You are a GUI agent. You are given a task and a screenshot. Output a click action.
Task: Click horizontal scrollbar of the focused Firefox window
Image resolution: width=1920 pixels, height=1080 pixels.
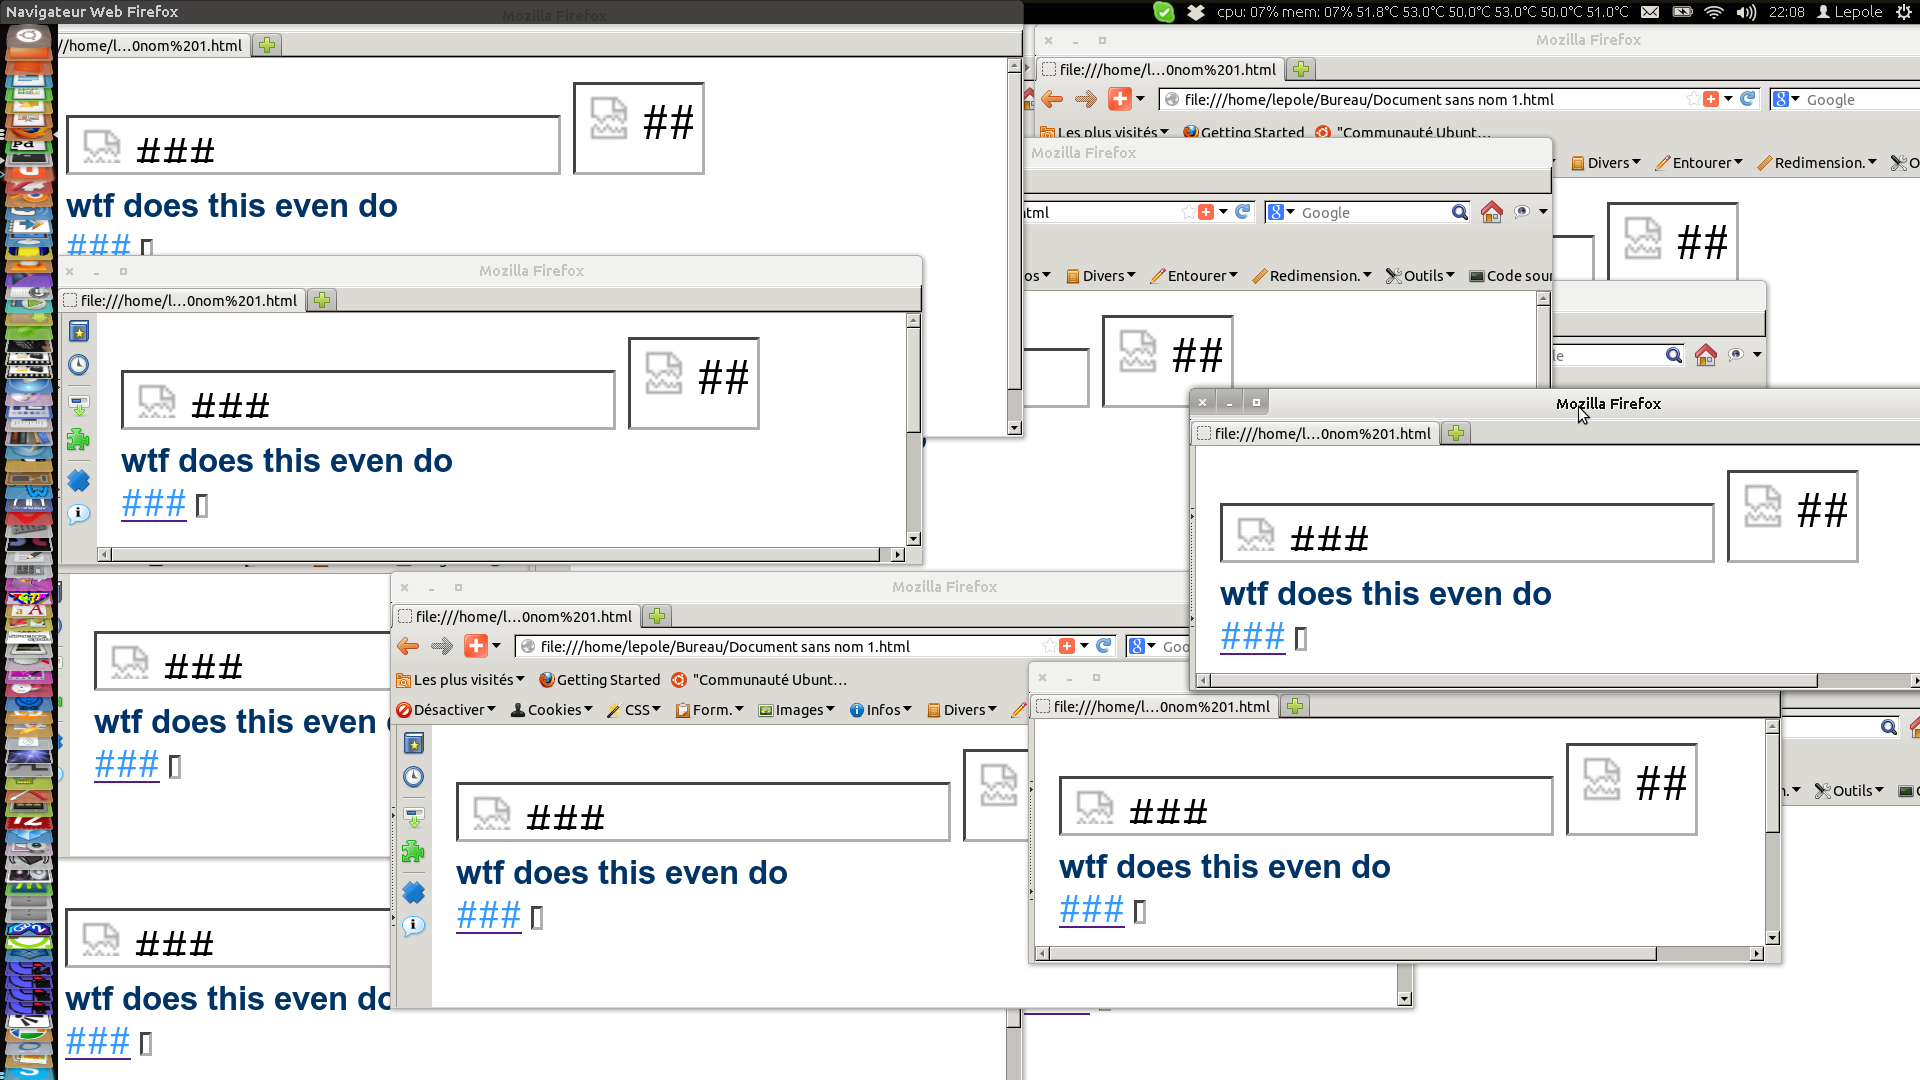coord(1515,681)
